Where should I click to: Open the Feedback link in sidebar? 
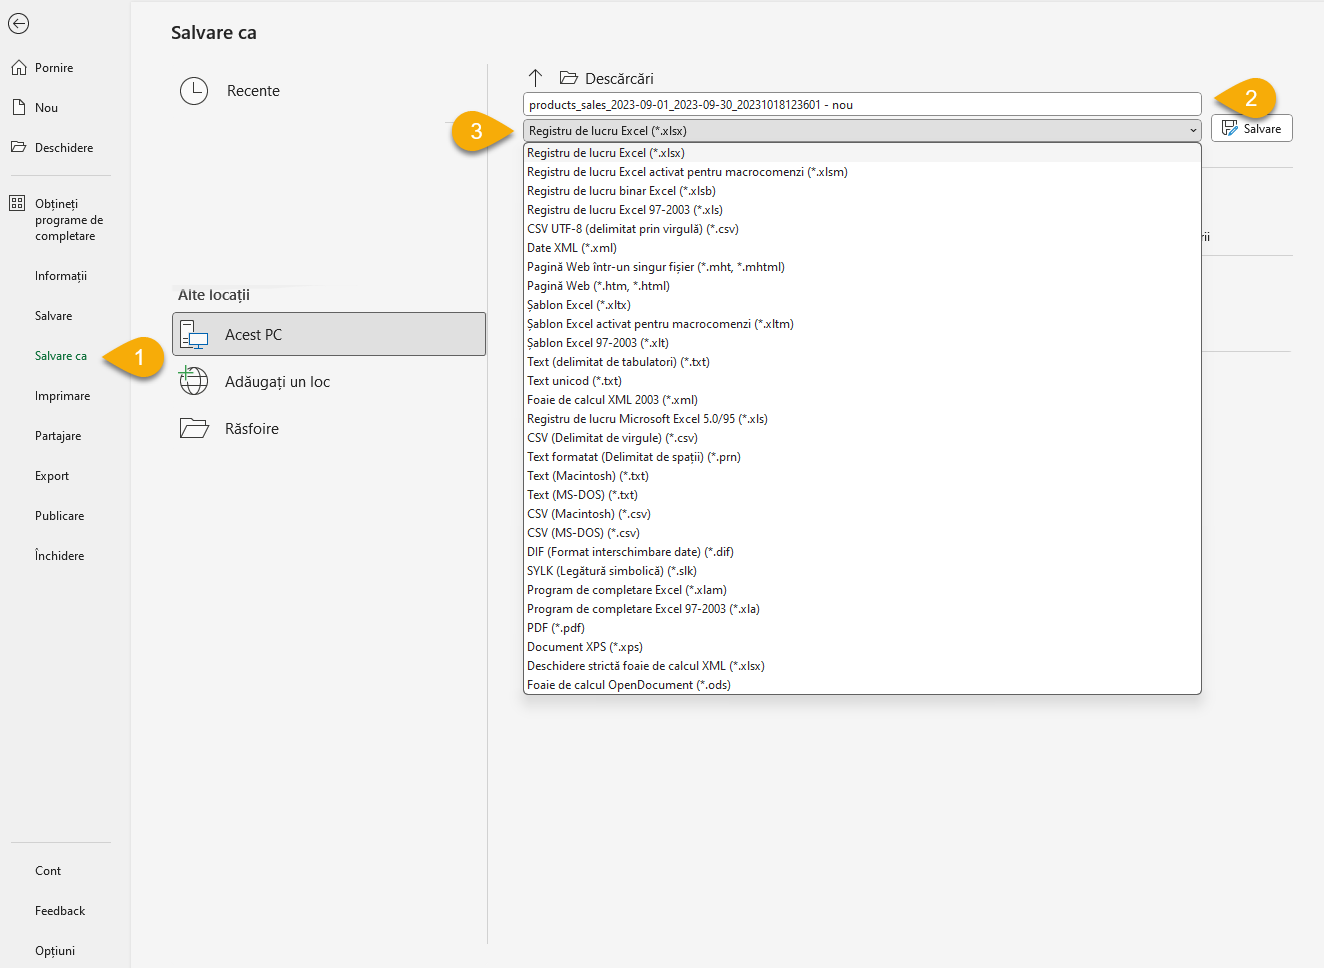pyautogui.click(x=59, y=910)
